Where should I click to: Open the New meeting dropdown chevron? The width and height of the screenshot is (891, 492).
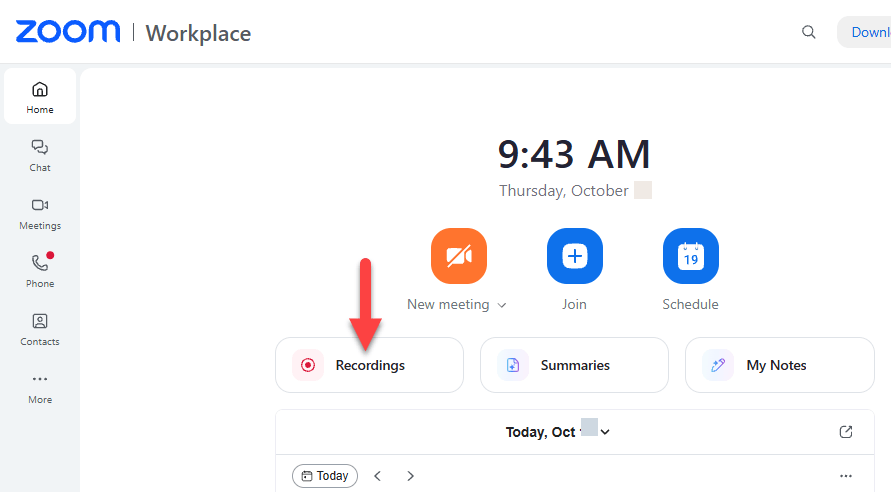502,305
